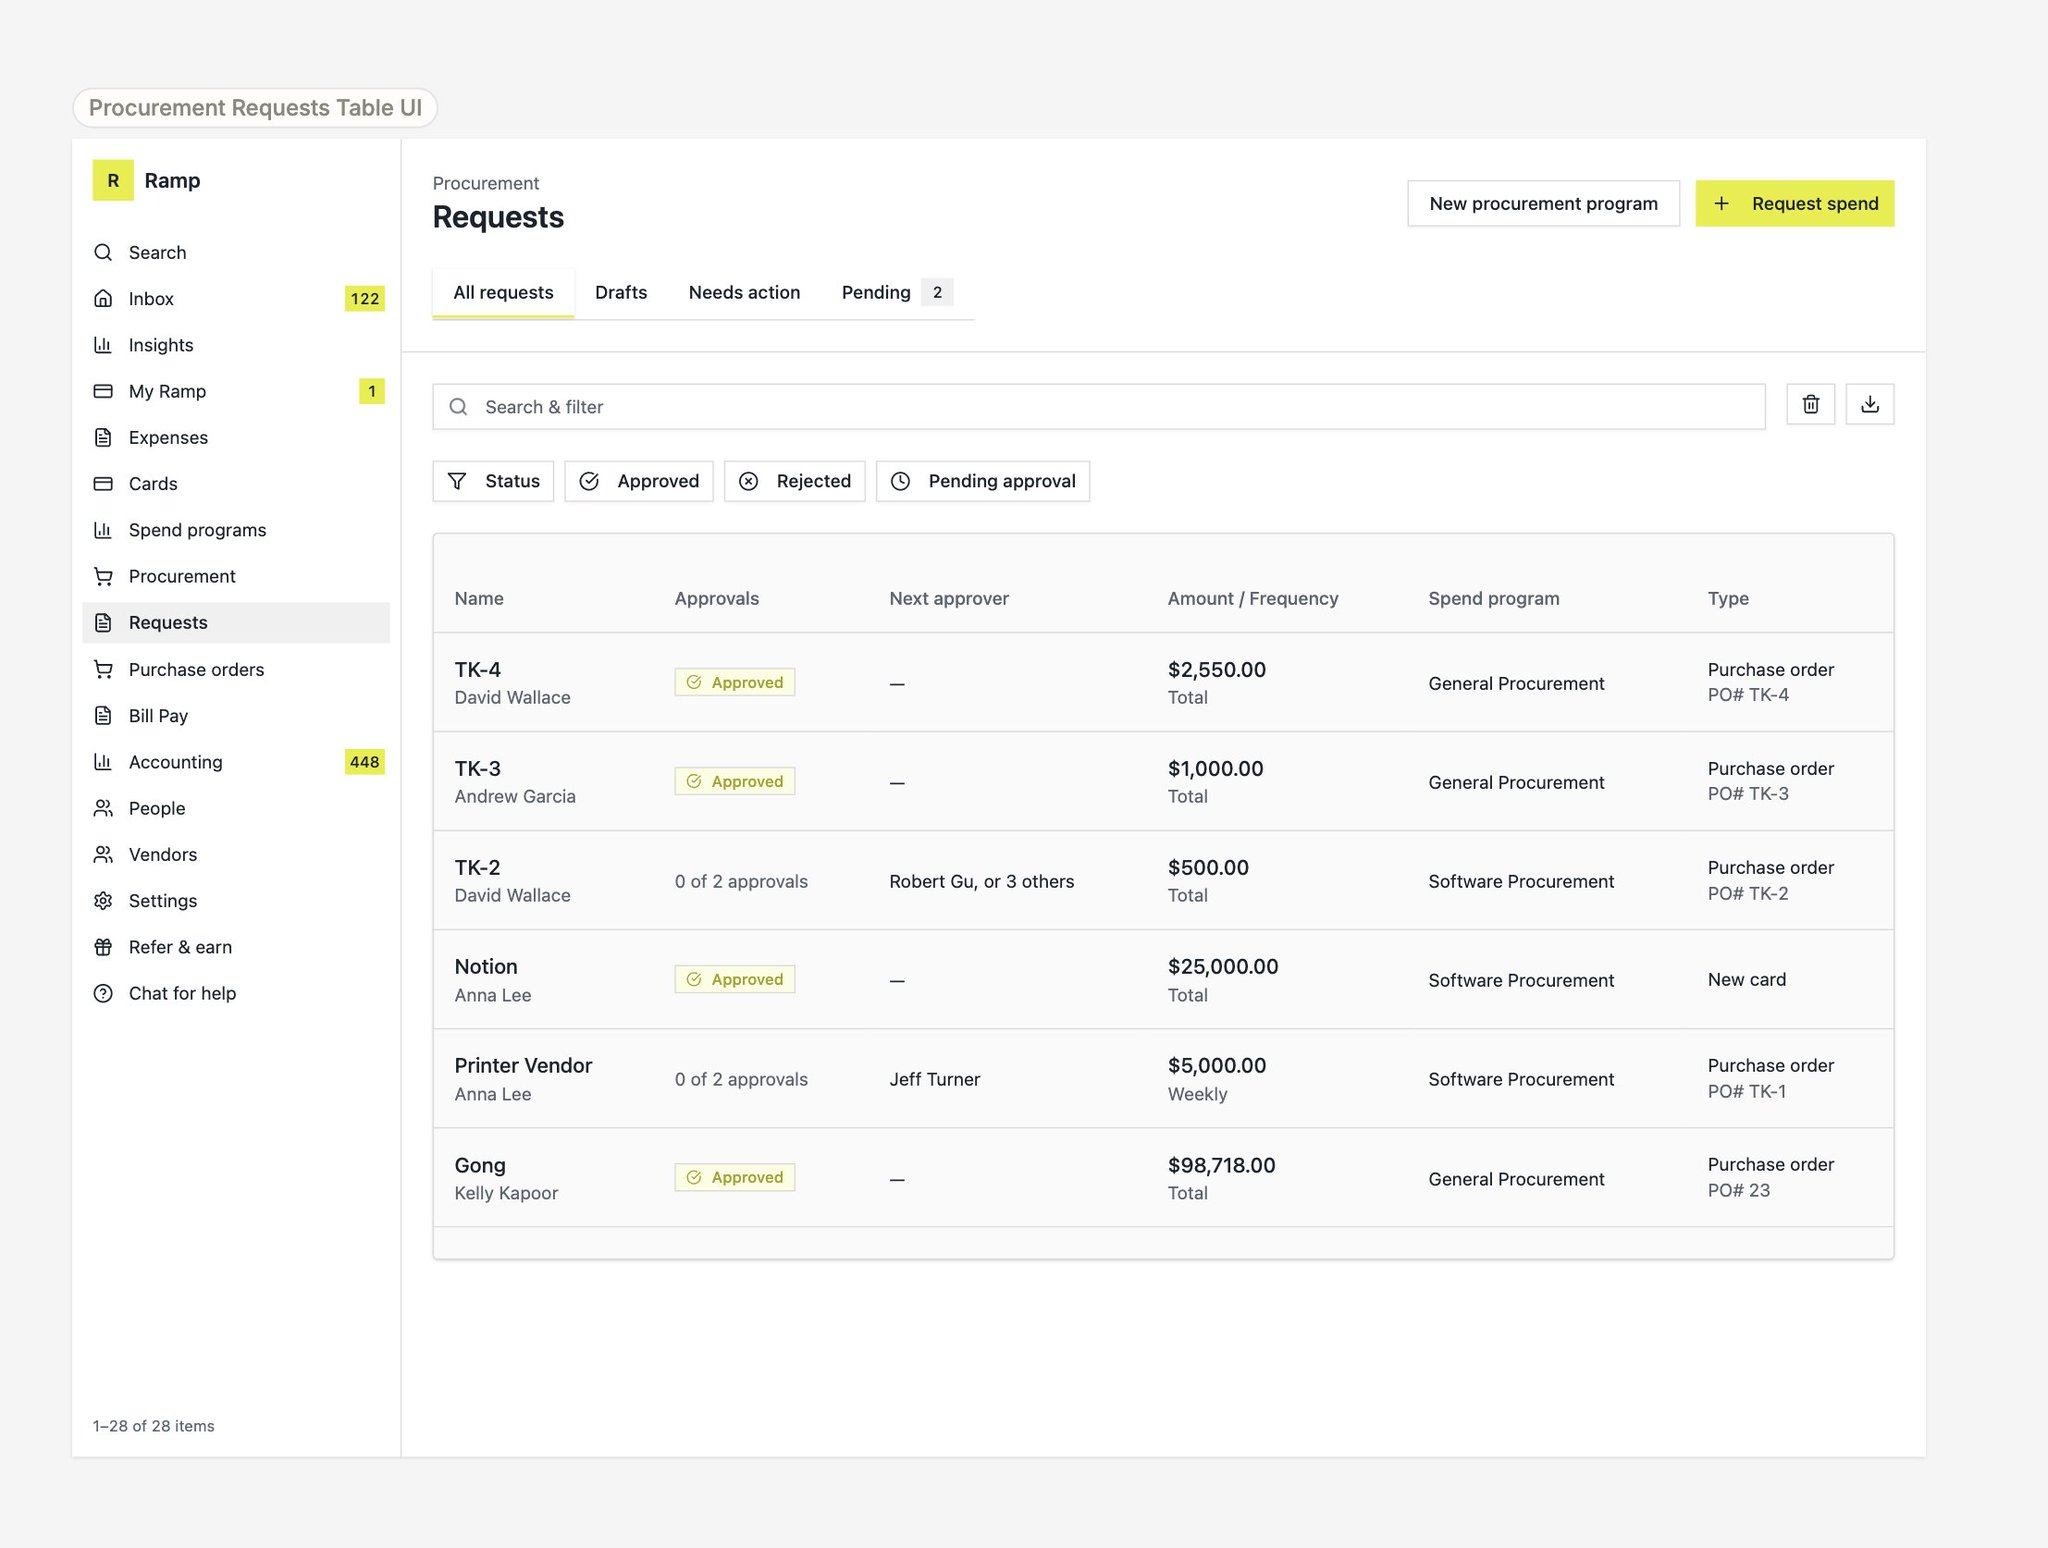Click New card type in Notion row
Viewport: 2048px width, 1548px height.
pos(1747,979)
